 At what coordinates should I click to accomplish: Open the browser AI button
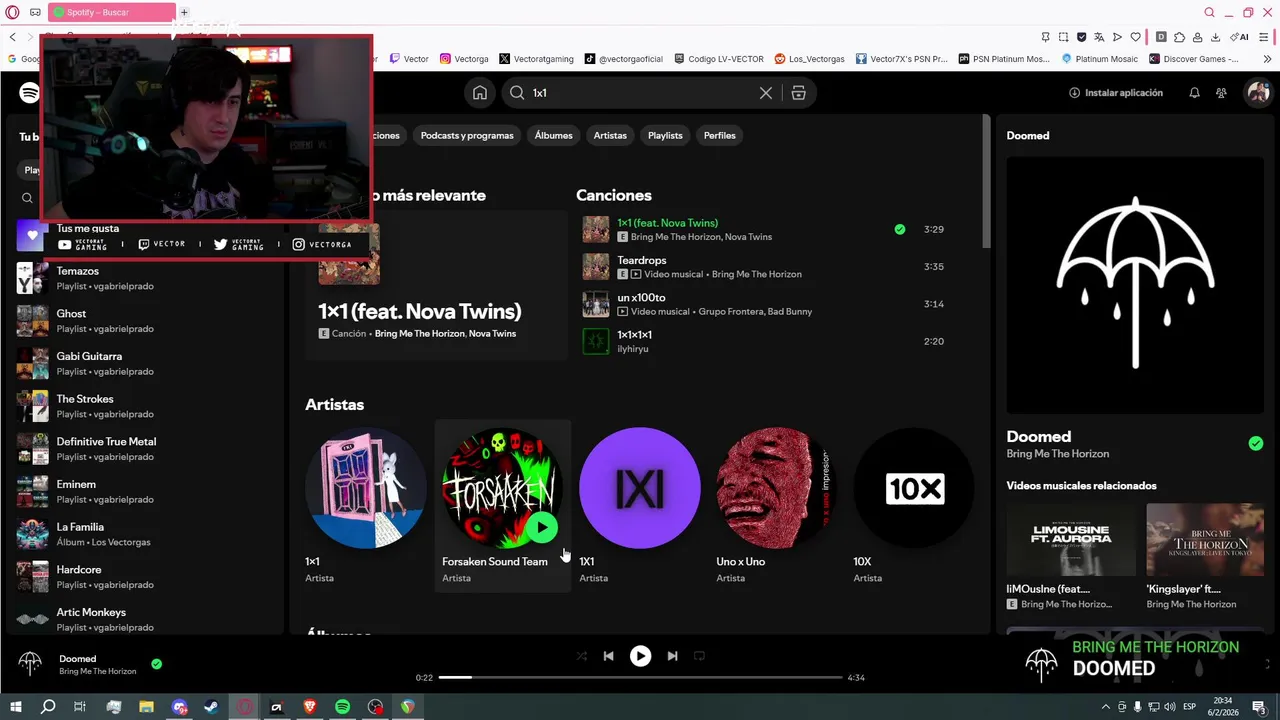click(1240, 37)
